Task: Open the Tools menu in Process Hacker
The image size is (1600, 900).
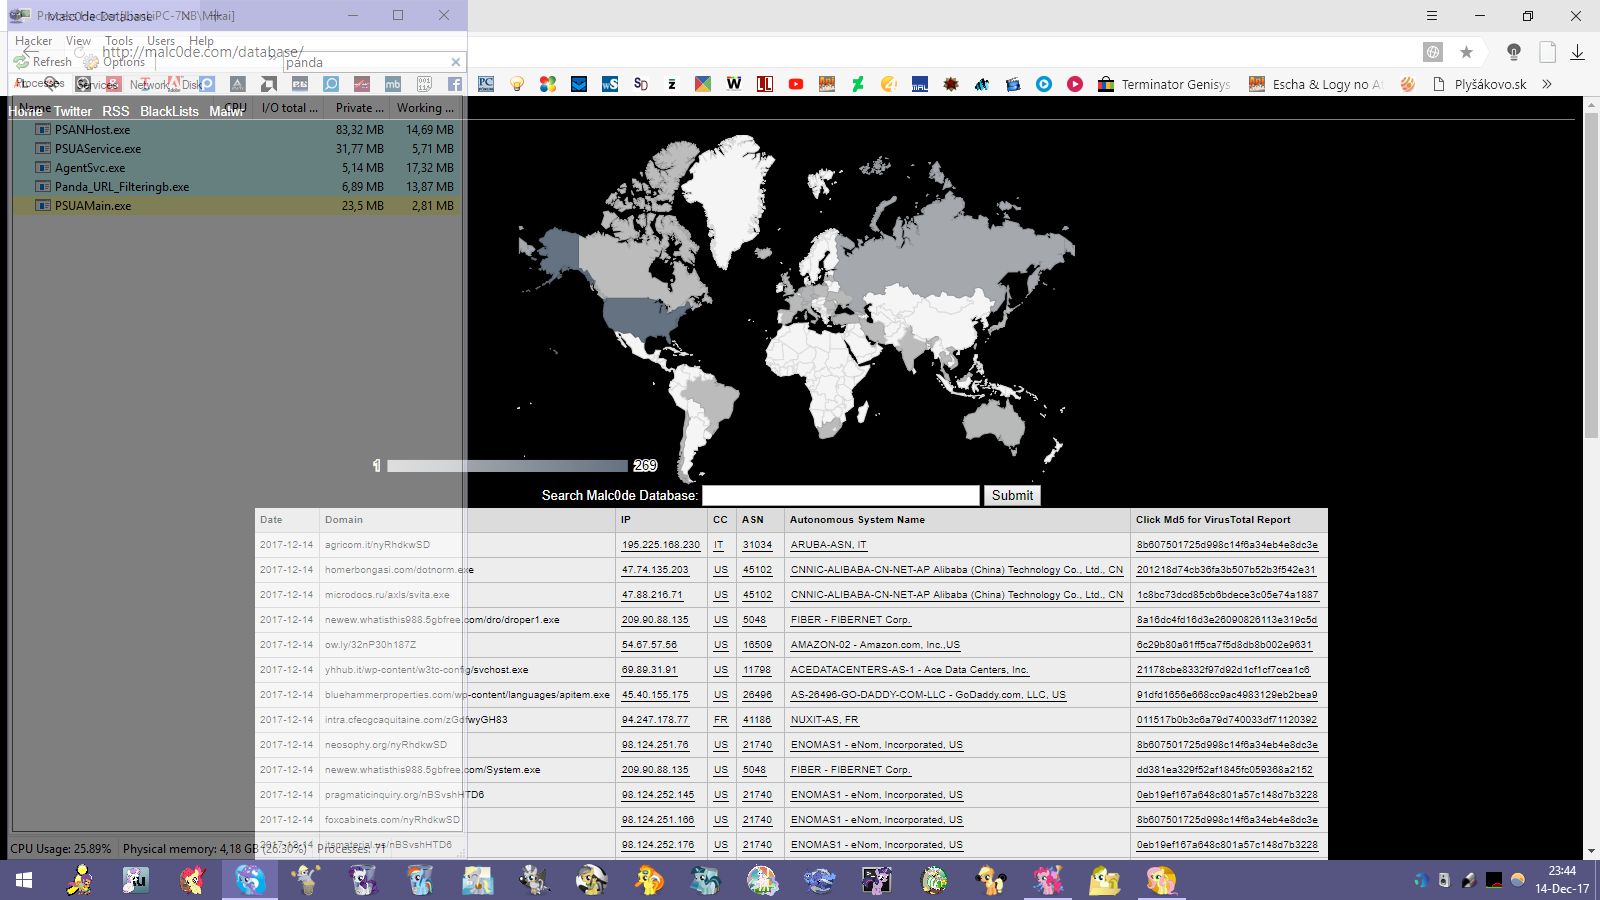Action: click(x=118, y=41)
